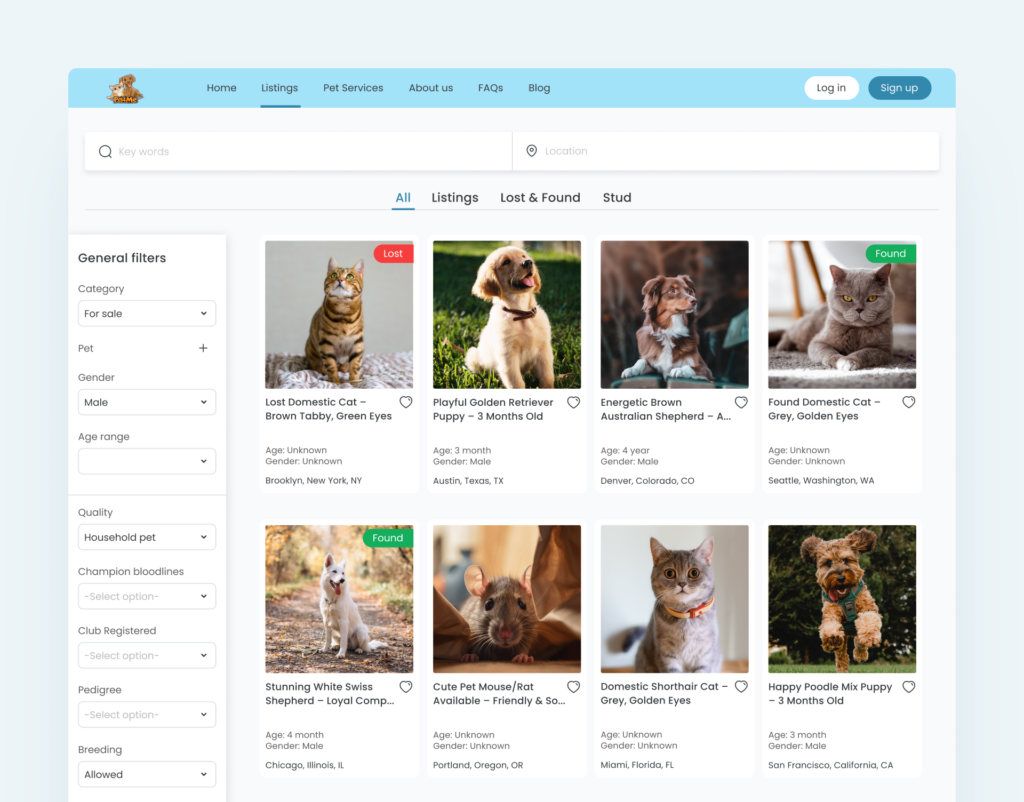Image resolution: width=1024 pixels, height=802 pixels.
Task: Open the Domestic Shorthair Cat title
Action: click(664, 694)
